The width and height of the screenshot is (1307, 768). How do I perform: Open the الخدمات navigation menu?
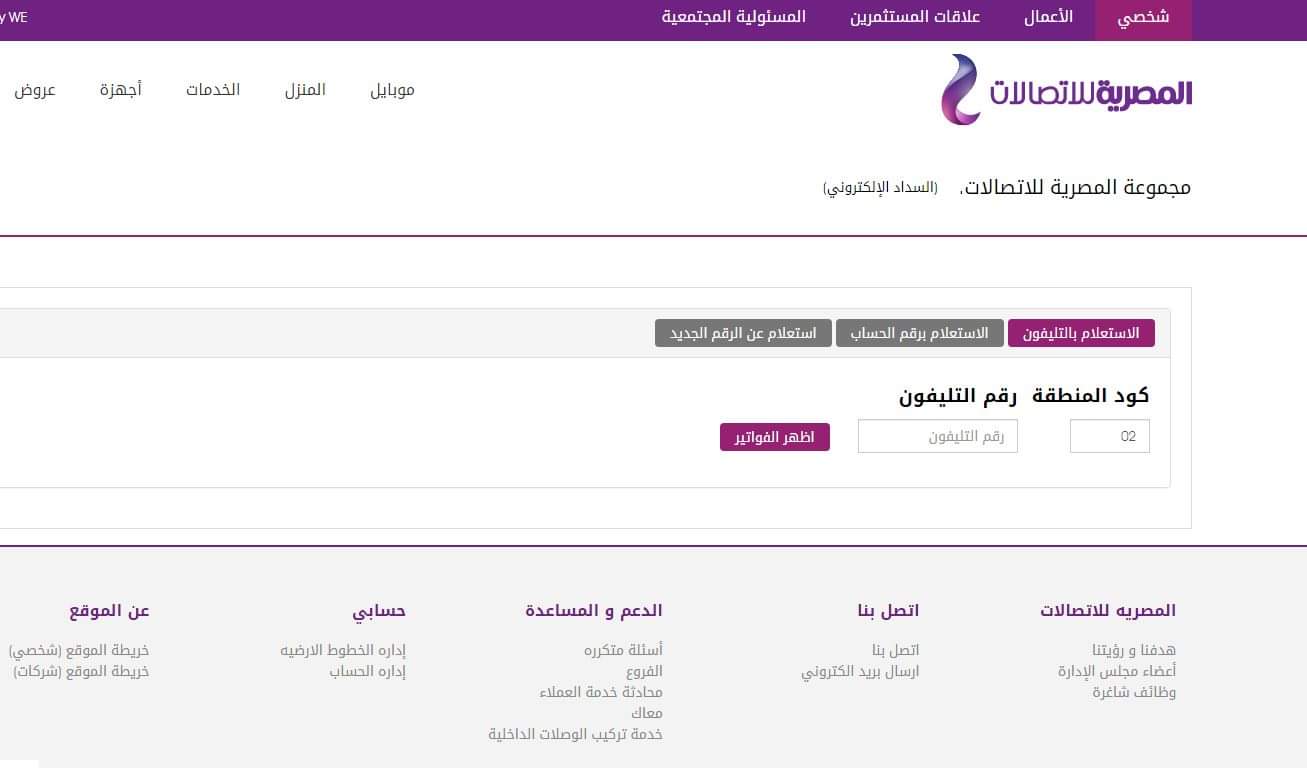(x=213, y=90)
